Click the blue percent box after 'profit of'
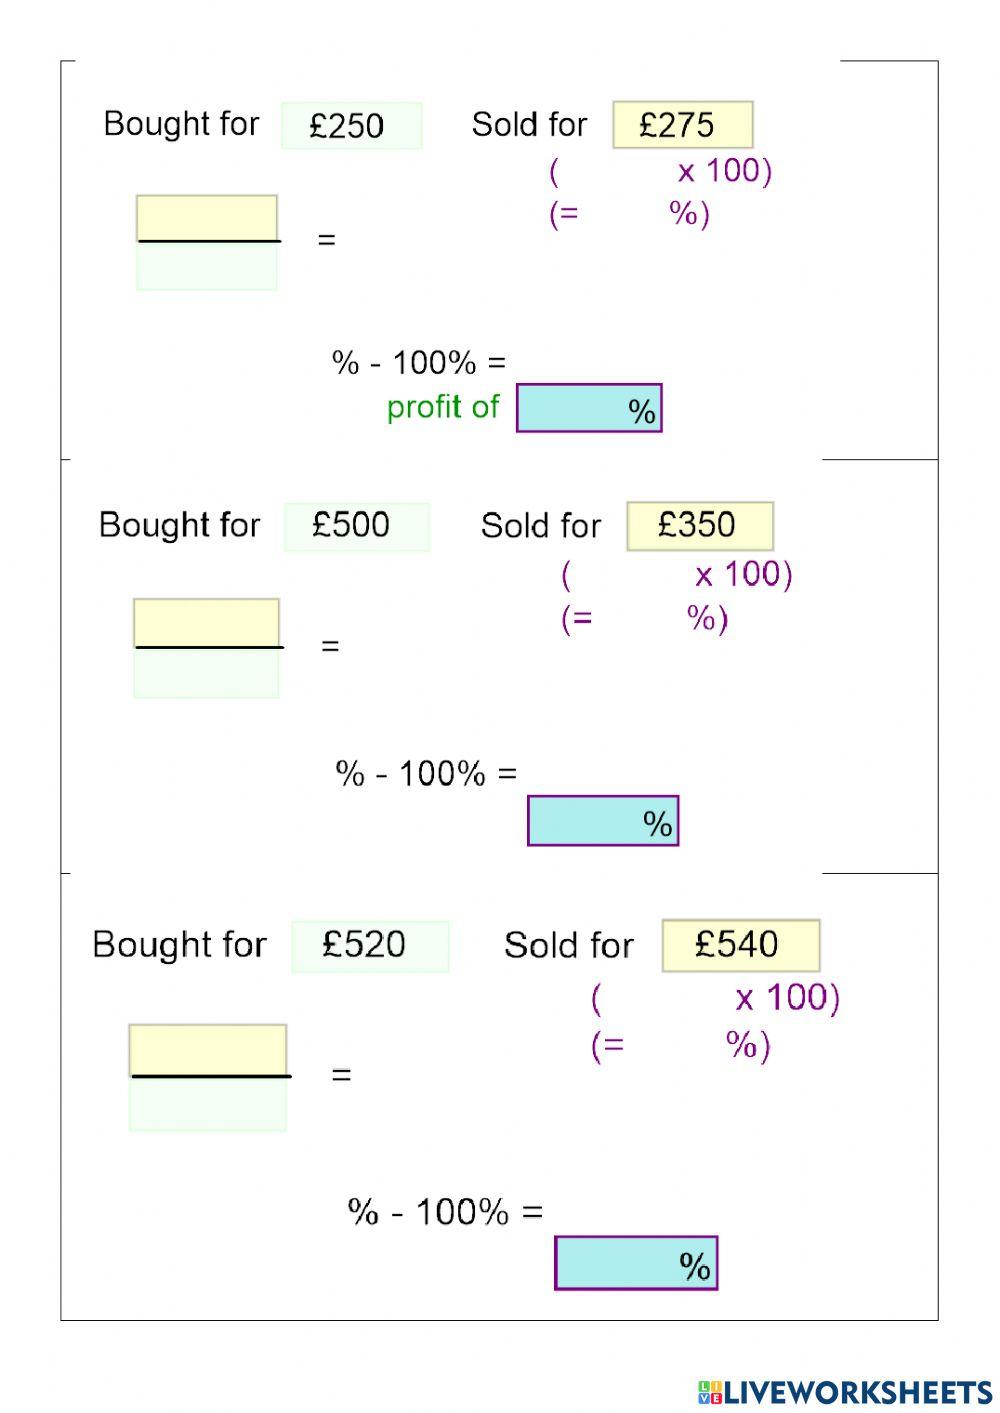Screen dimensions: 1000x1413 (x=589, y=408)
